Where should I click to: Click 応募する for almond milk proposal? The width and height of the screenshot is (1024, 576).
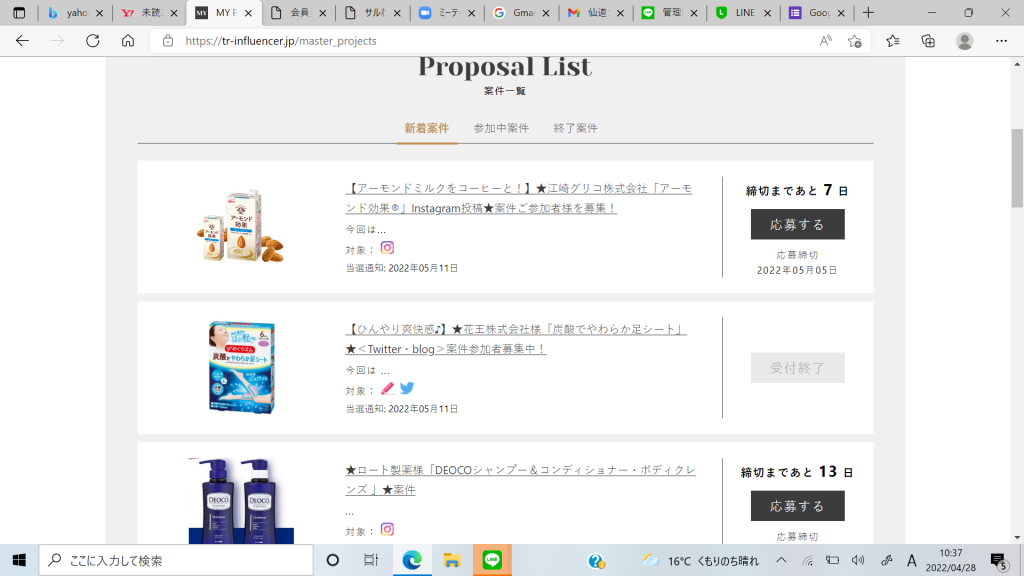coord(797,224)
